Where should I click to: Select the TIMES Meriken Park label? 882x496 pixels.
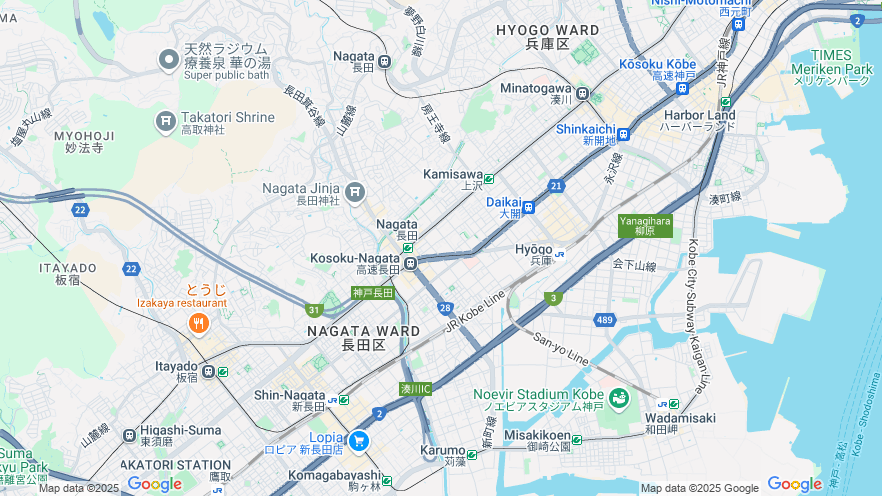[832, 68]
